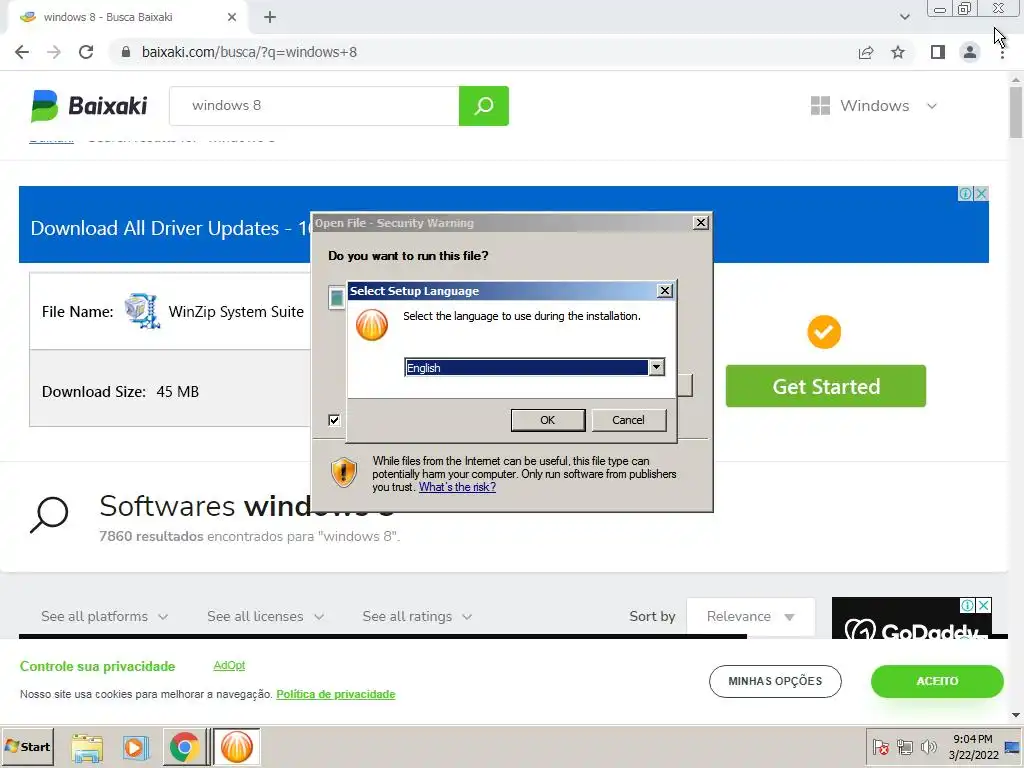Screen dimensions: 1024x768
Task: Click the Get Started ad button
Action: coord(825,386)
